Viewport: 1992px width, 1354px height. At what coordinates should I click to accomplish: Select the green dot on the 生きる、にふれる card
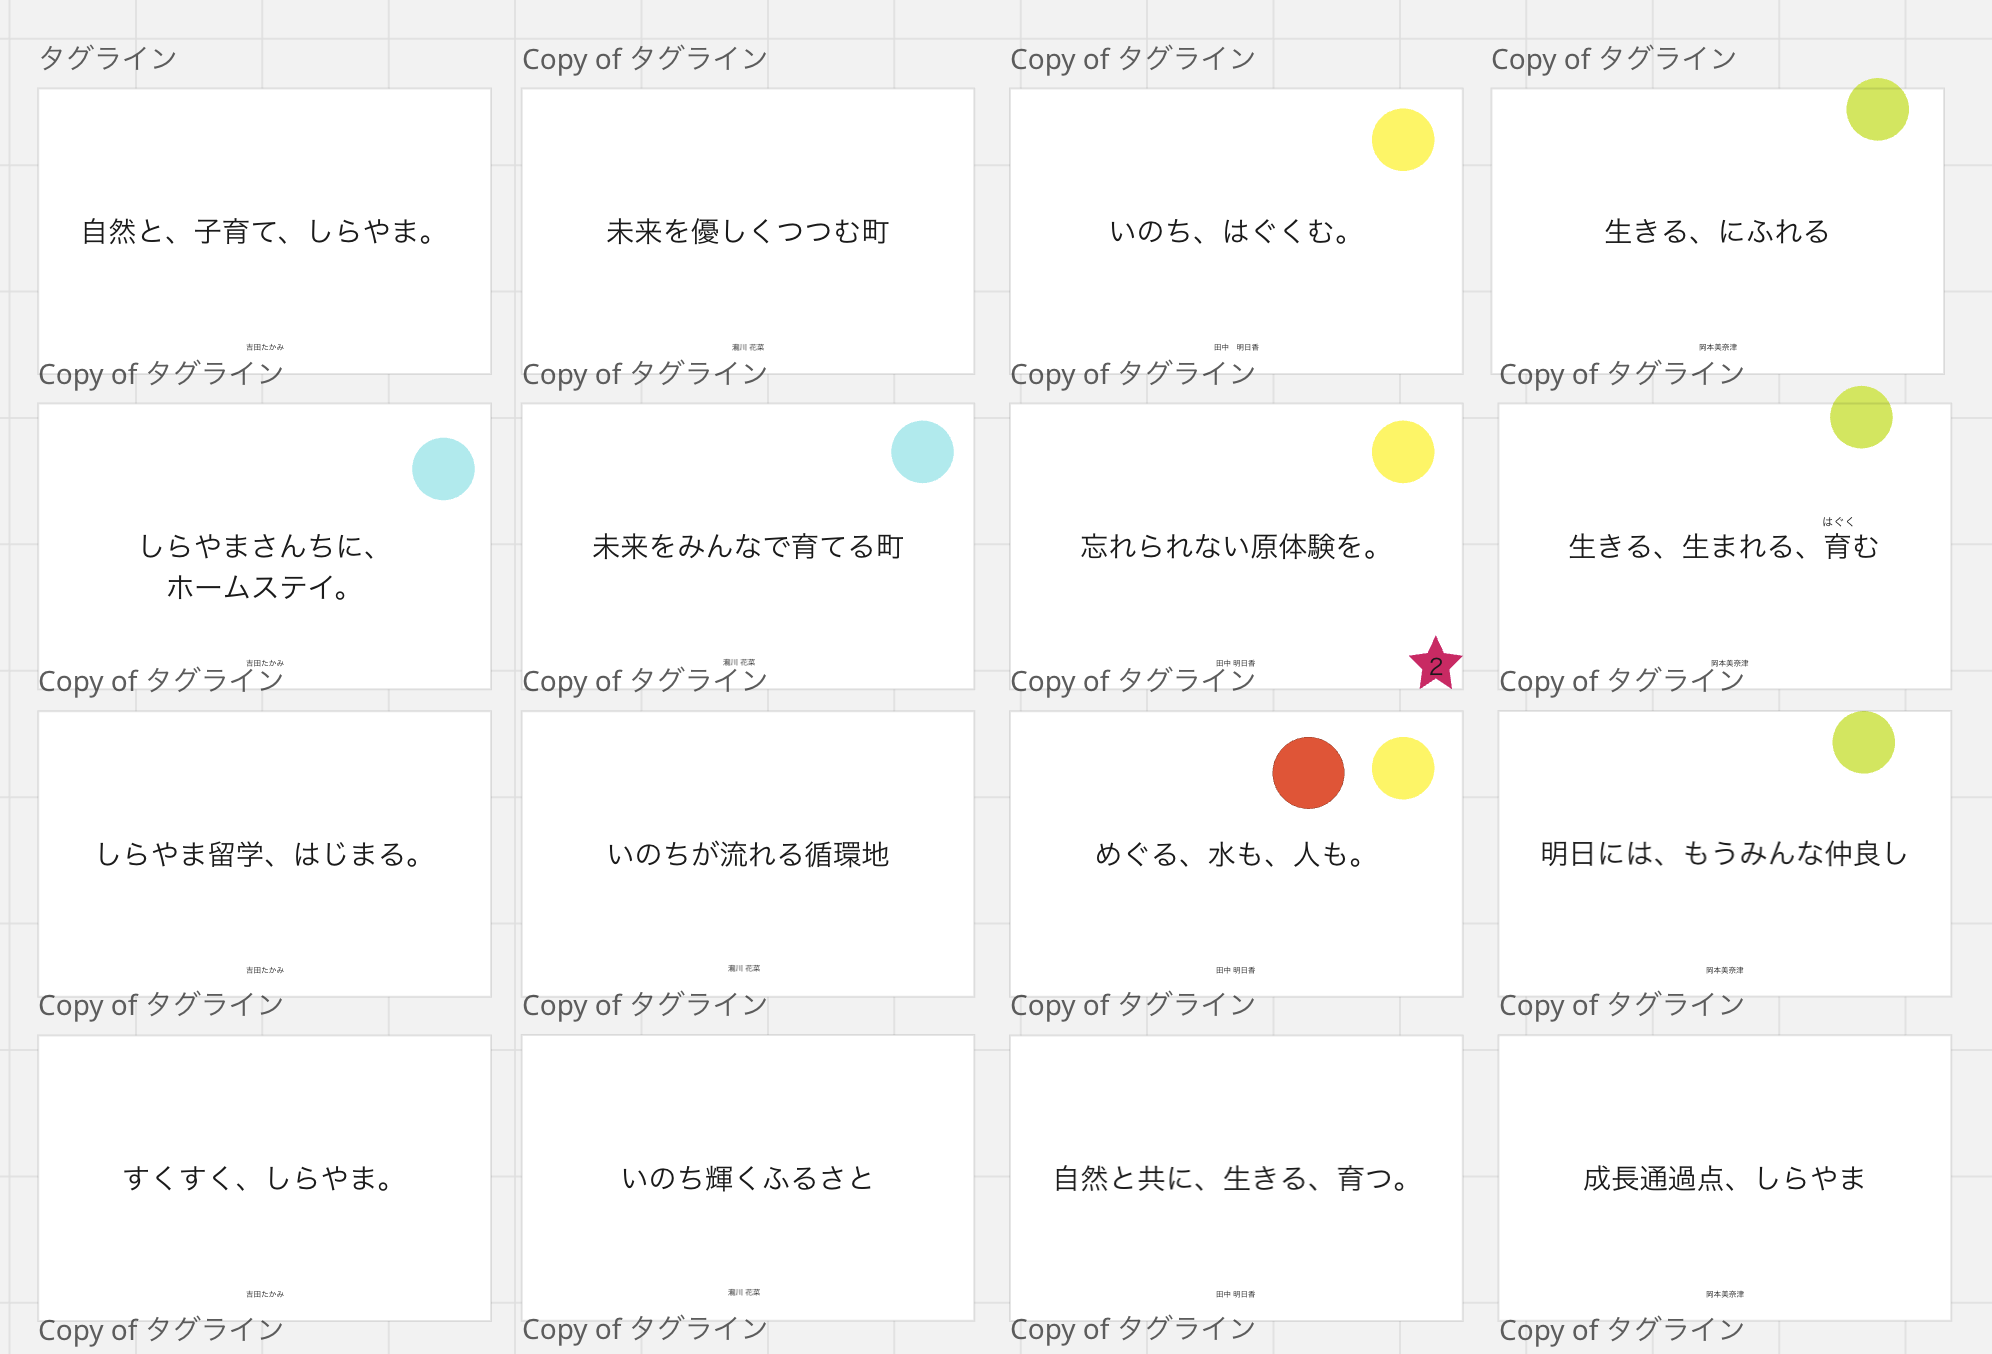[x=1877, y=110]
